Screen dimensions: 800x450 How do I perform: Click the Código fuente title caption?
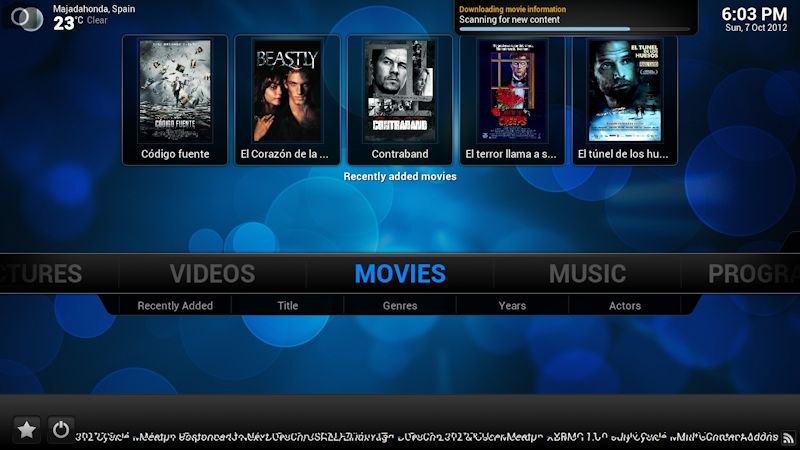(x=175, y=154)
